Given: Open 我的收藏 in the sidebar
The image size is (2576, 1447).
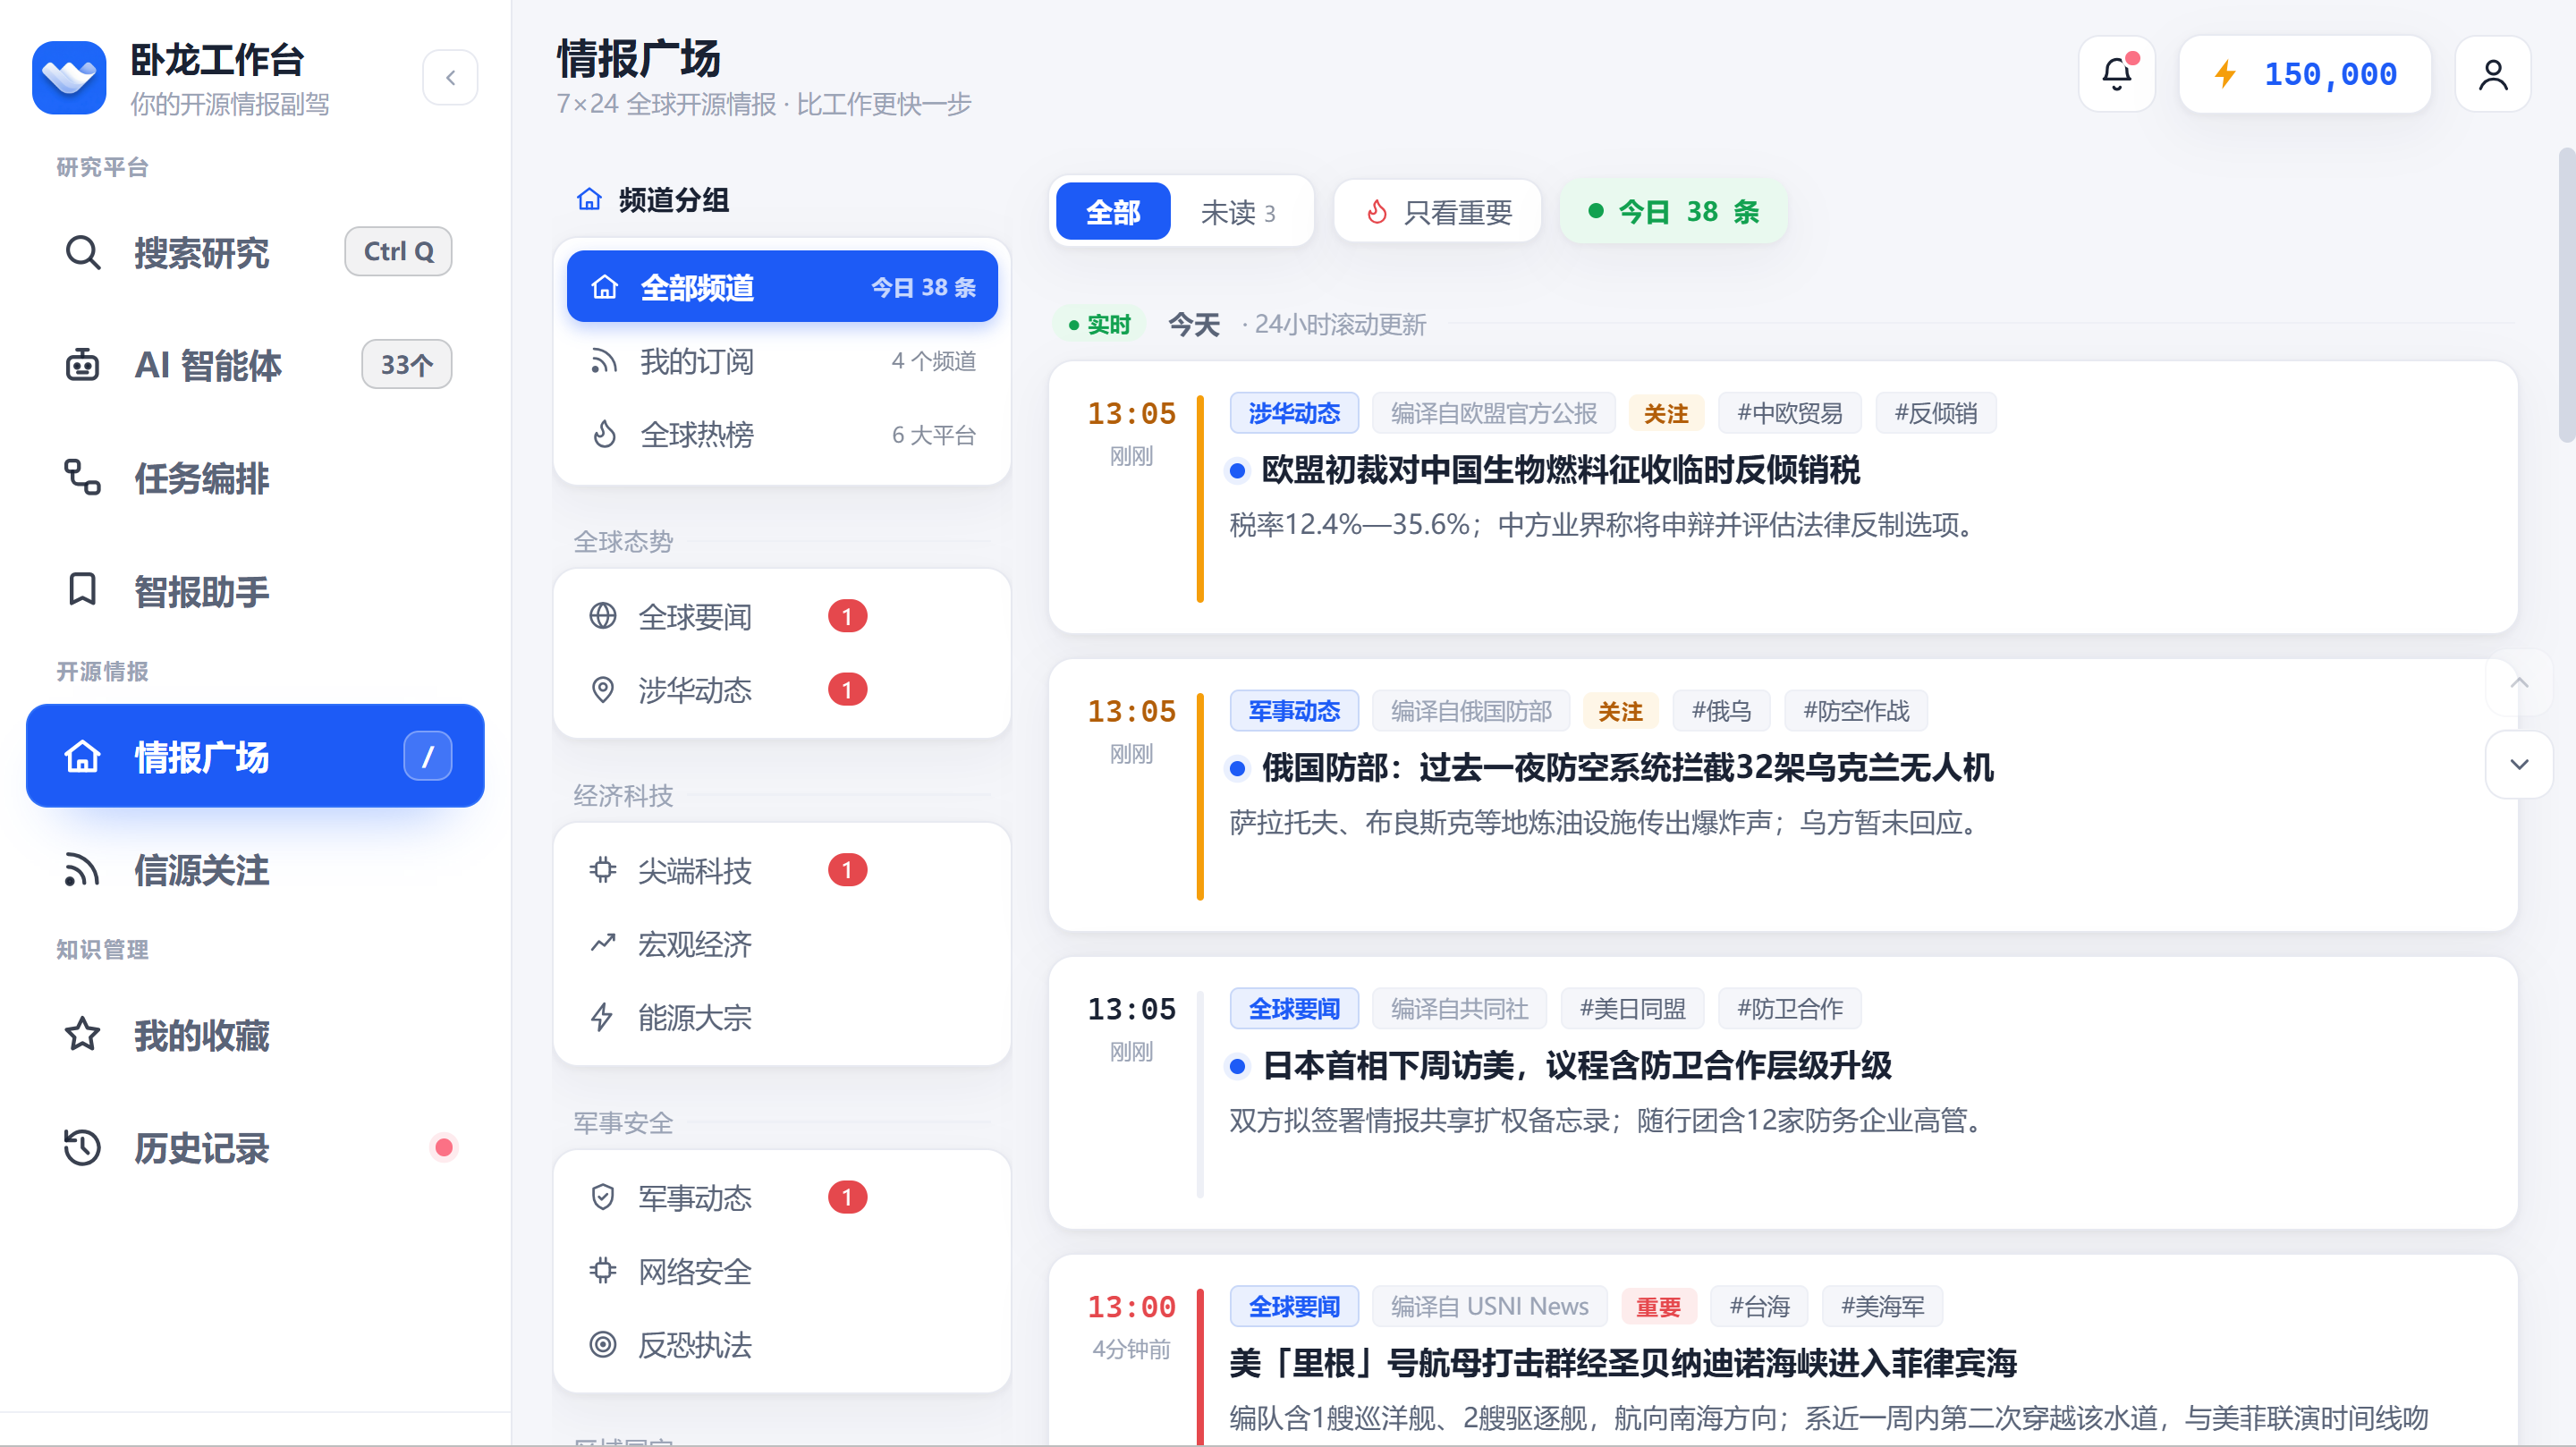Looking at the screenshot, I should tap(255, 1035).
